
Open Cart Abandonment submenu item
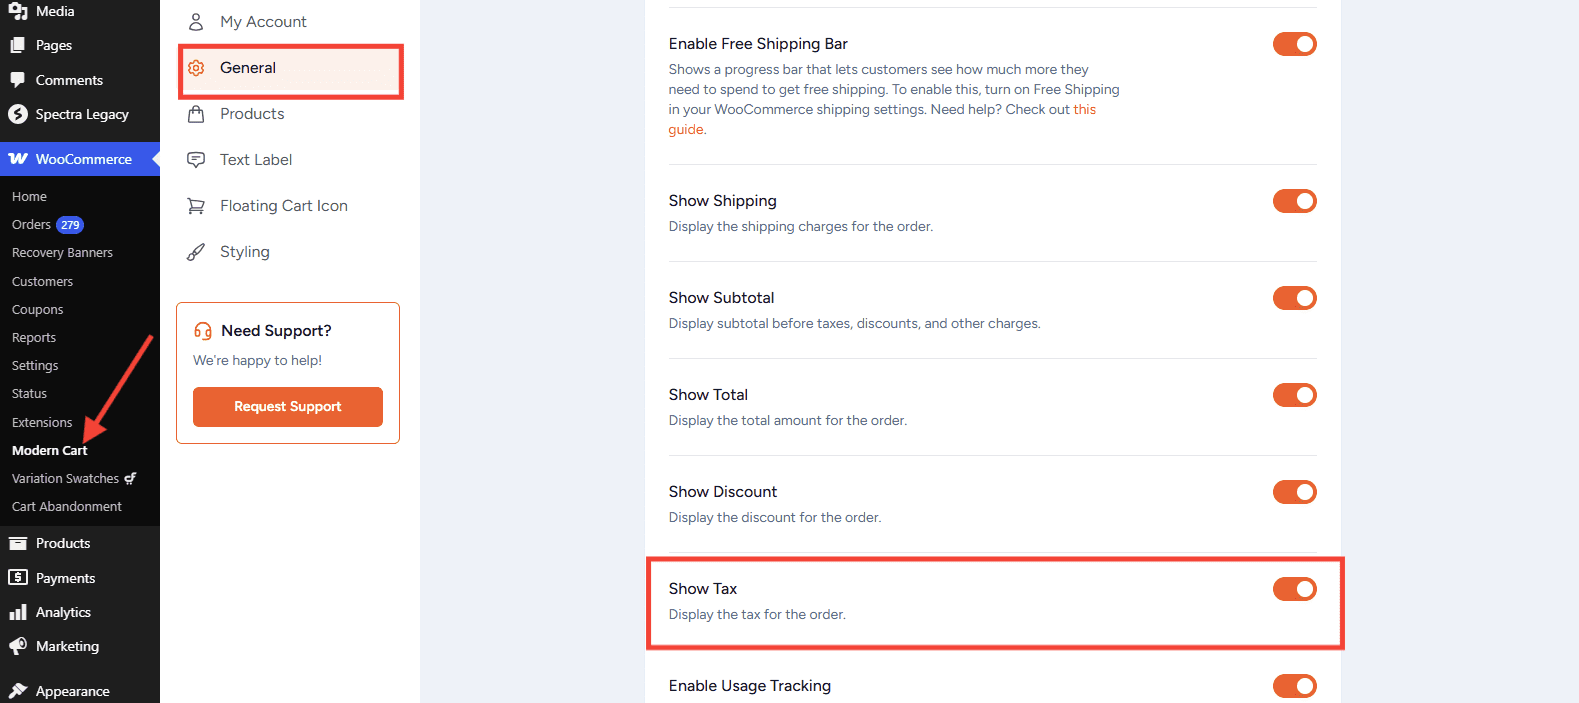click(67, 507)
